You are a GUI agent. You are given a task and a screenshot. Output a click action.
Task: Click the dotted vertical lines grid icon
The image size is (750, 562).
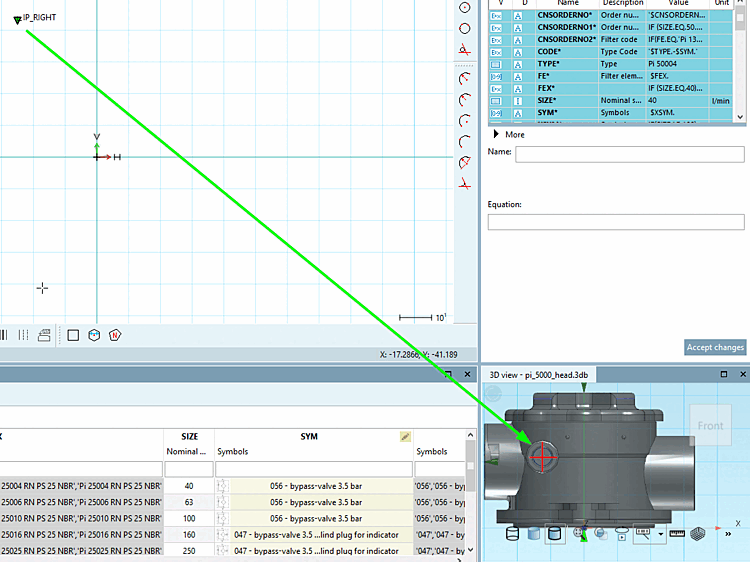[23, 335]
